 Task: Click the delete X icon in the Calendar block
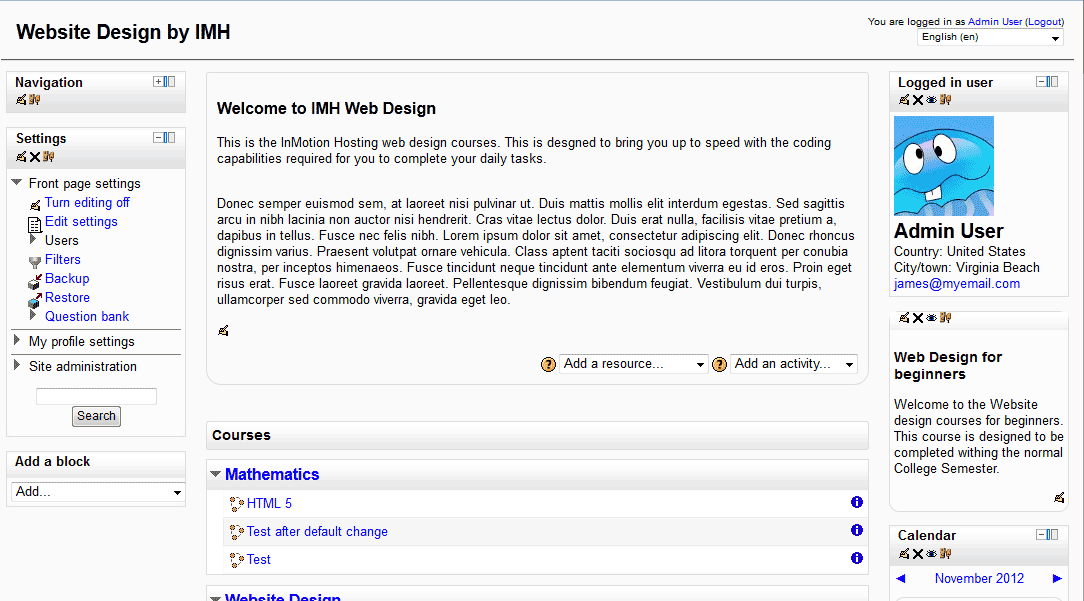[x=917, y=553]
